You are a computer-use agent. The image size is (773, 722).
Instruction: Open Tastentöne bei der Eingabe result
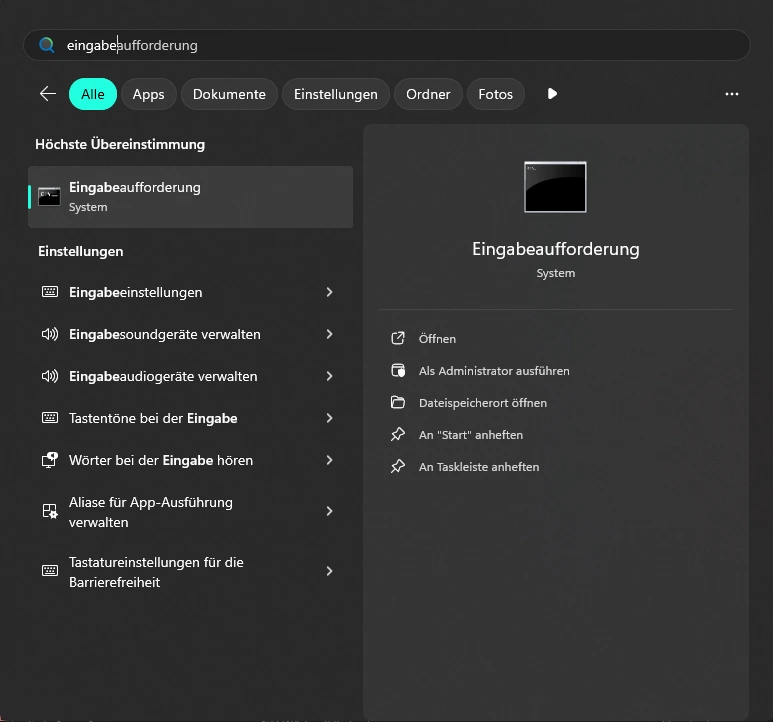click(190, 418)
